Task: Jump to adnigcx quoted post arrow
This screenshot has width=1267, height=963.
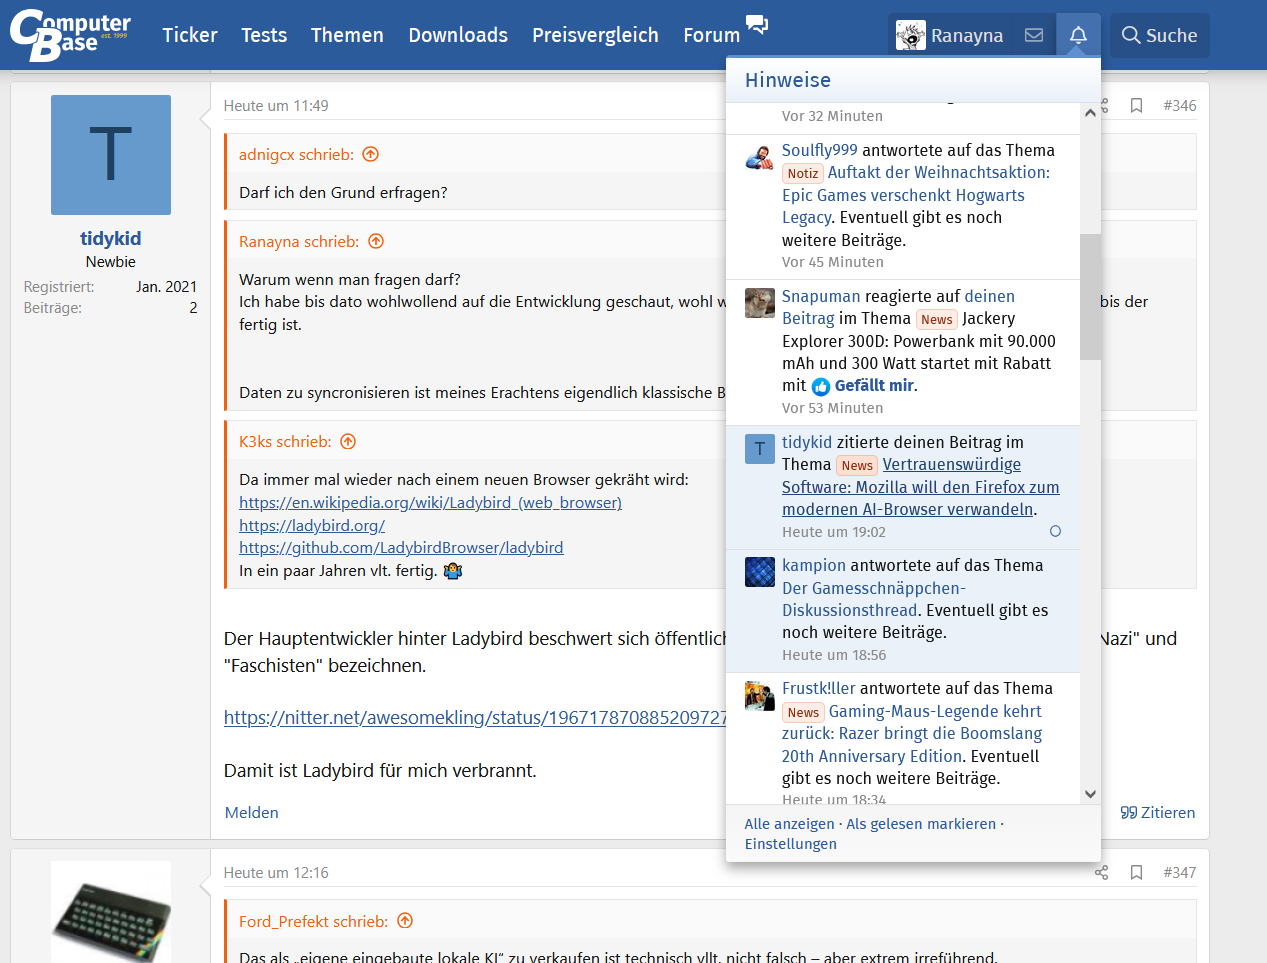Action: point(371,154)
